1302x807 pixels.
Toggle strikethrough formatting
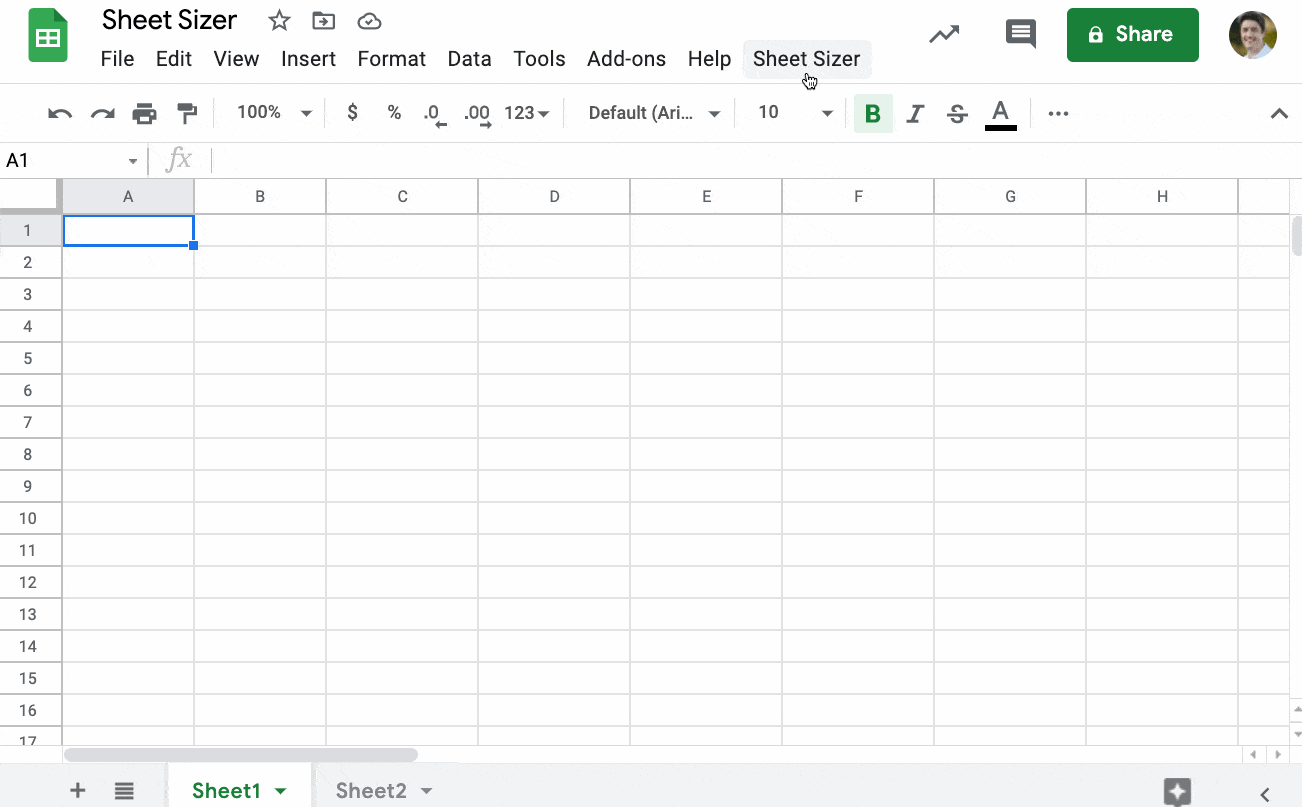point(956,113)
